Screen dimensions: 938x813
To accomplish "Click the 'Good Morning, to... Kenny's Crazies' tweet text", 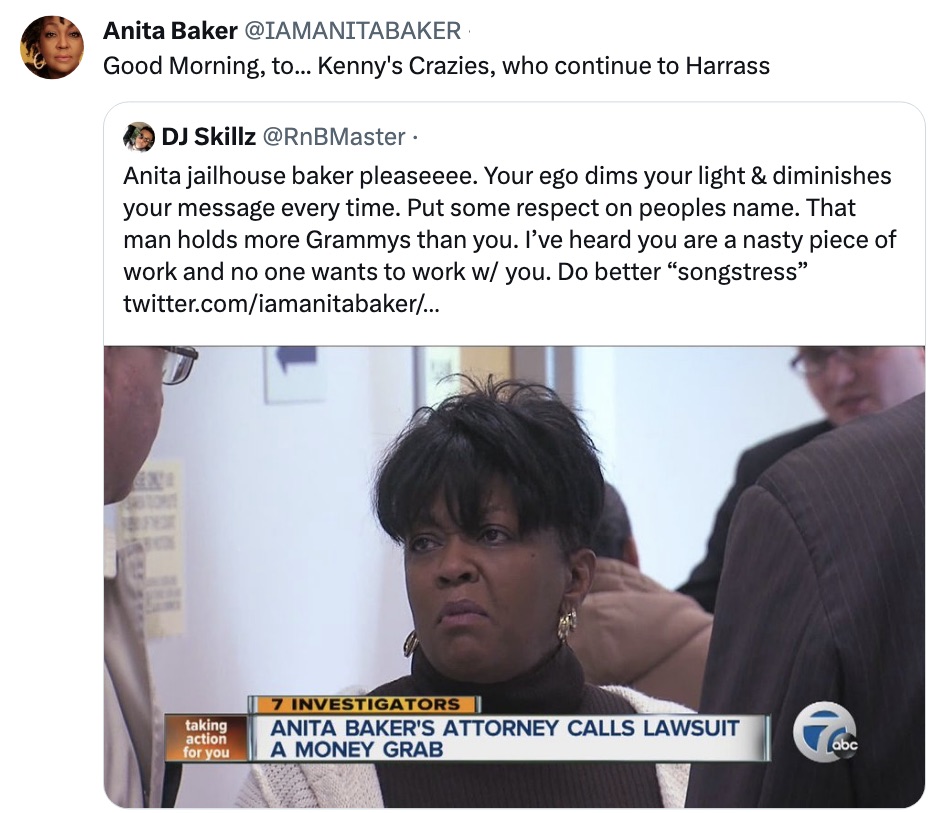I will [x=436, y=65].
